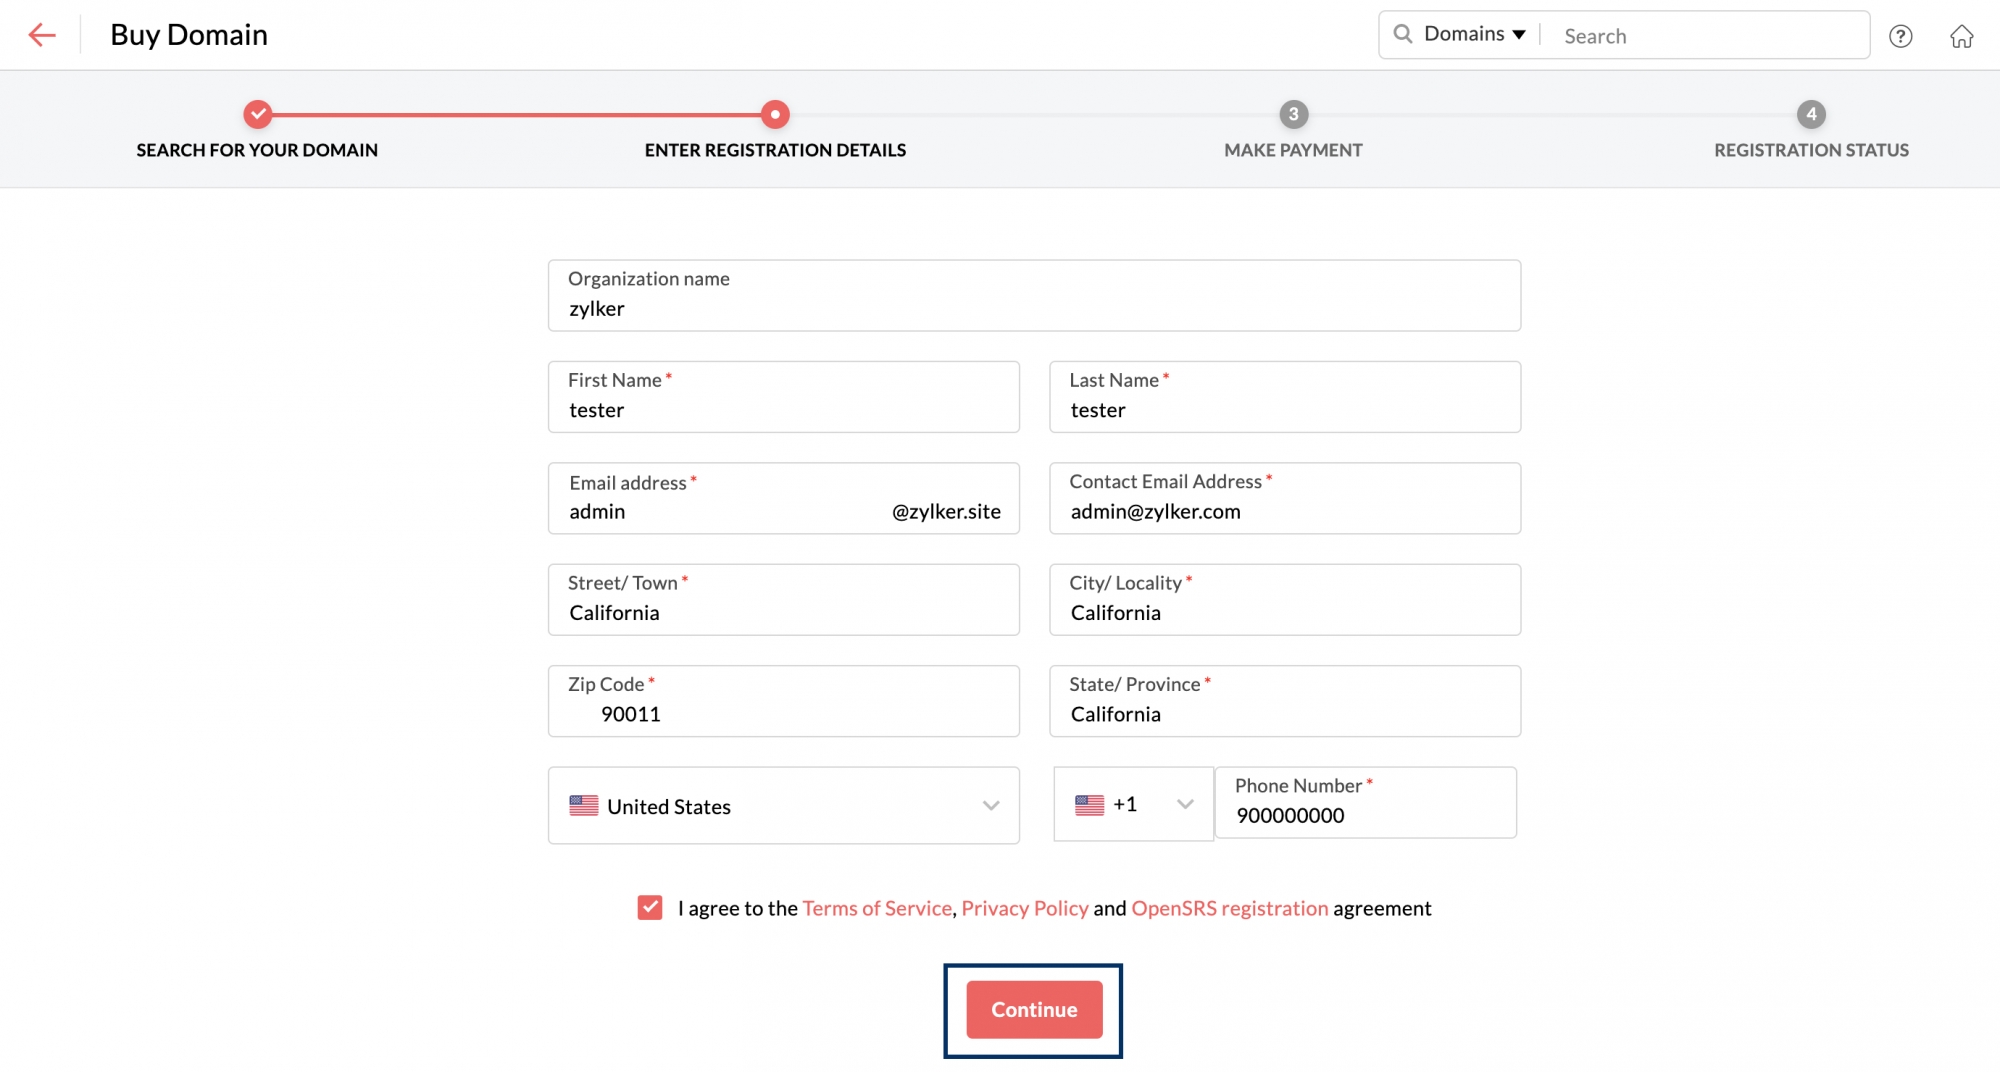This screenshot has height=1072, width=2000.
Task: Click step 3 Make Payment circle
Action: (x=1293, y=114)
